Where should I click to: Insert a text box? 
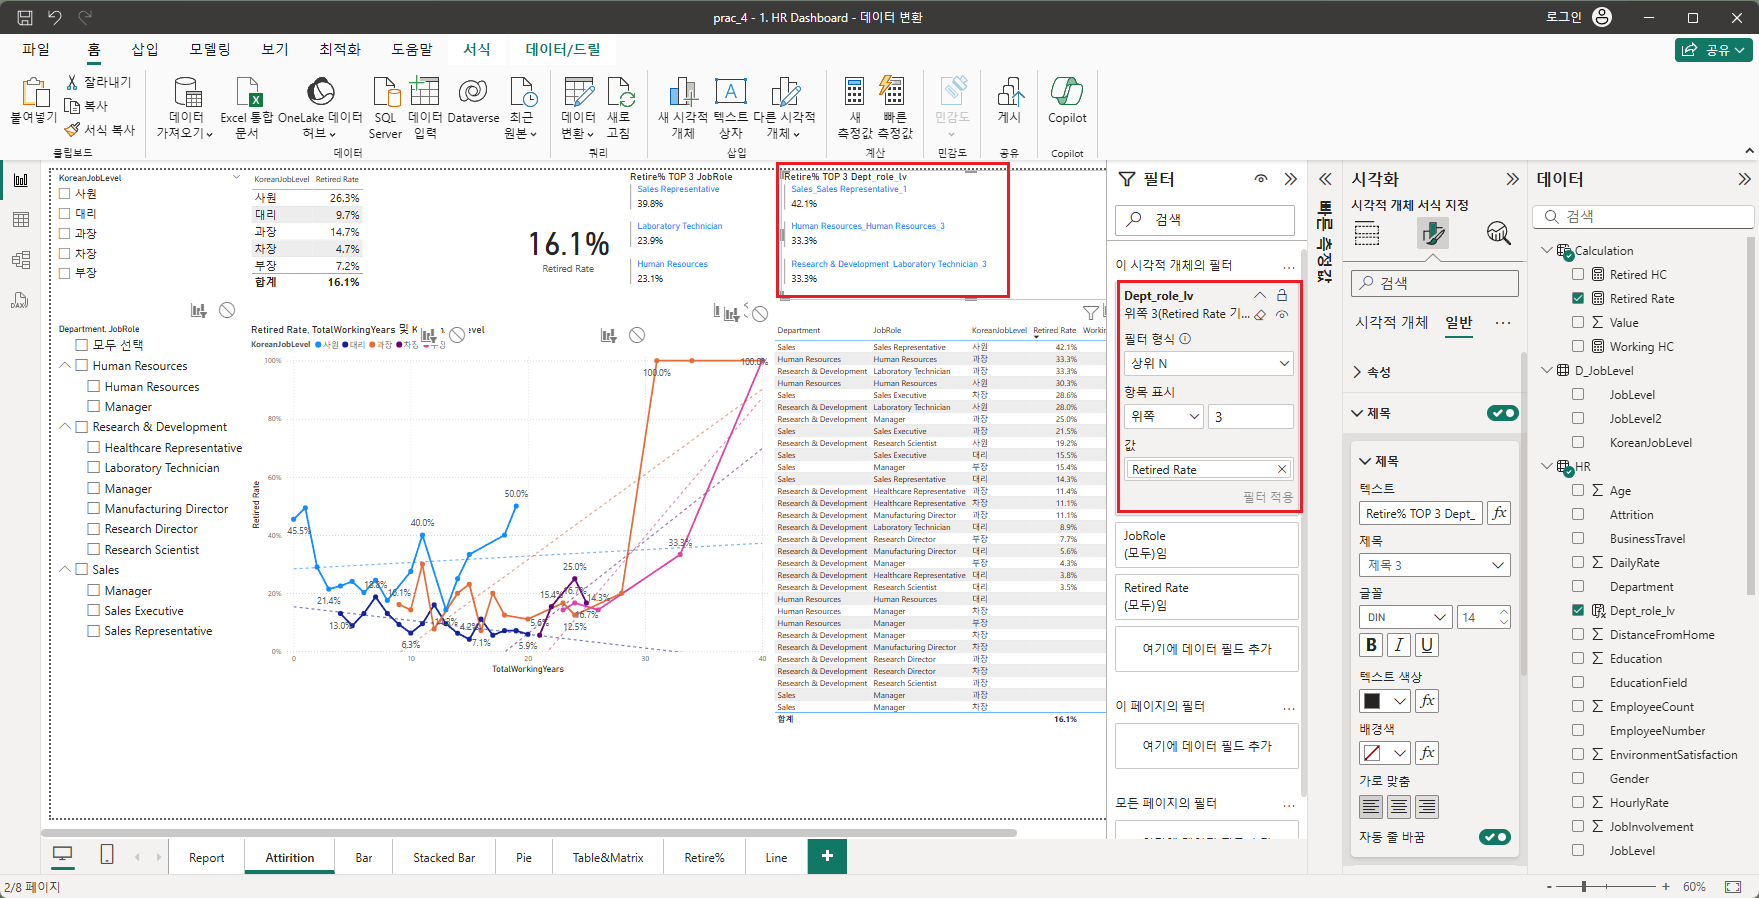(731, 107)
